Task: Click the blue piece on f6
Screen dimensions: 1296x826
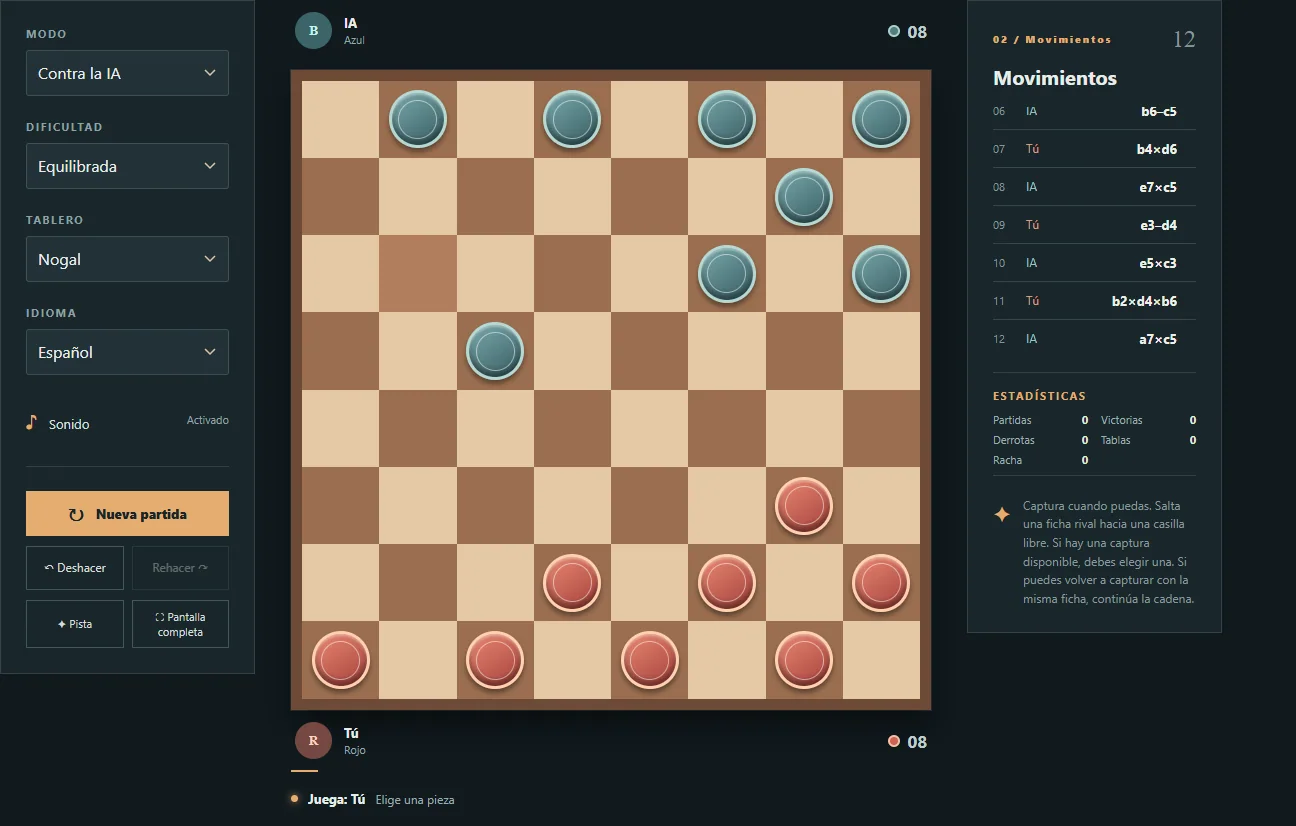Action: [x=727, y=274]
